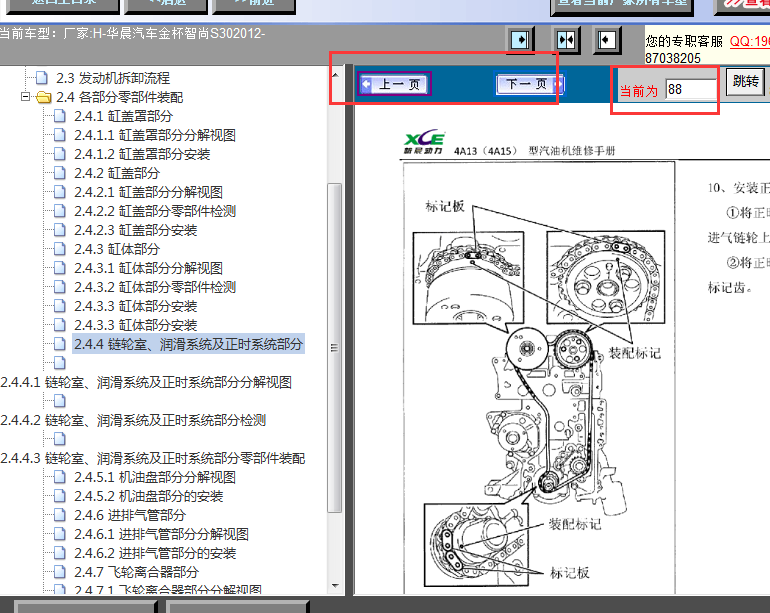Click folder icon of 2.4 各部分零部件装配
The height and width of the screenshot is (613, 770).
pyautogui.click(x=43, y=97)
